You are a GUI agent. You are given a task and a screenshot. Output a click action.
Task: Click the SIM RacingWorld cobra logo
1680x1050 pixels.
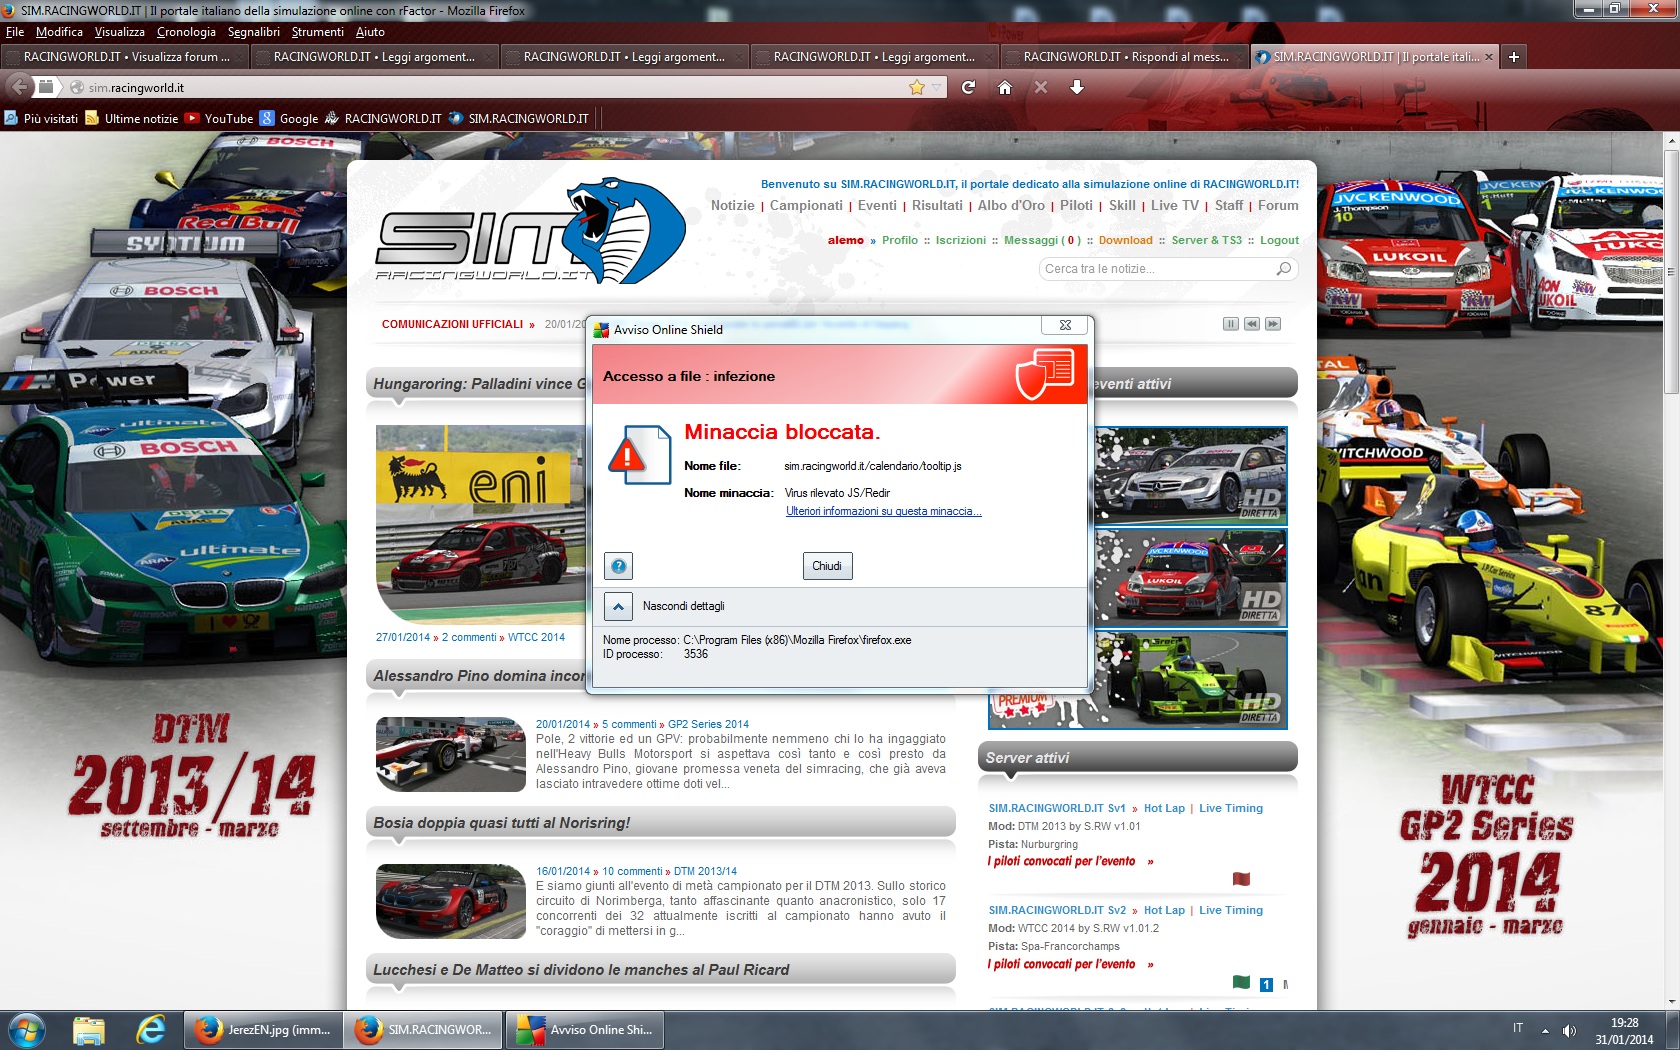(530, 232)
